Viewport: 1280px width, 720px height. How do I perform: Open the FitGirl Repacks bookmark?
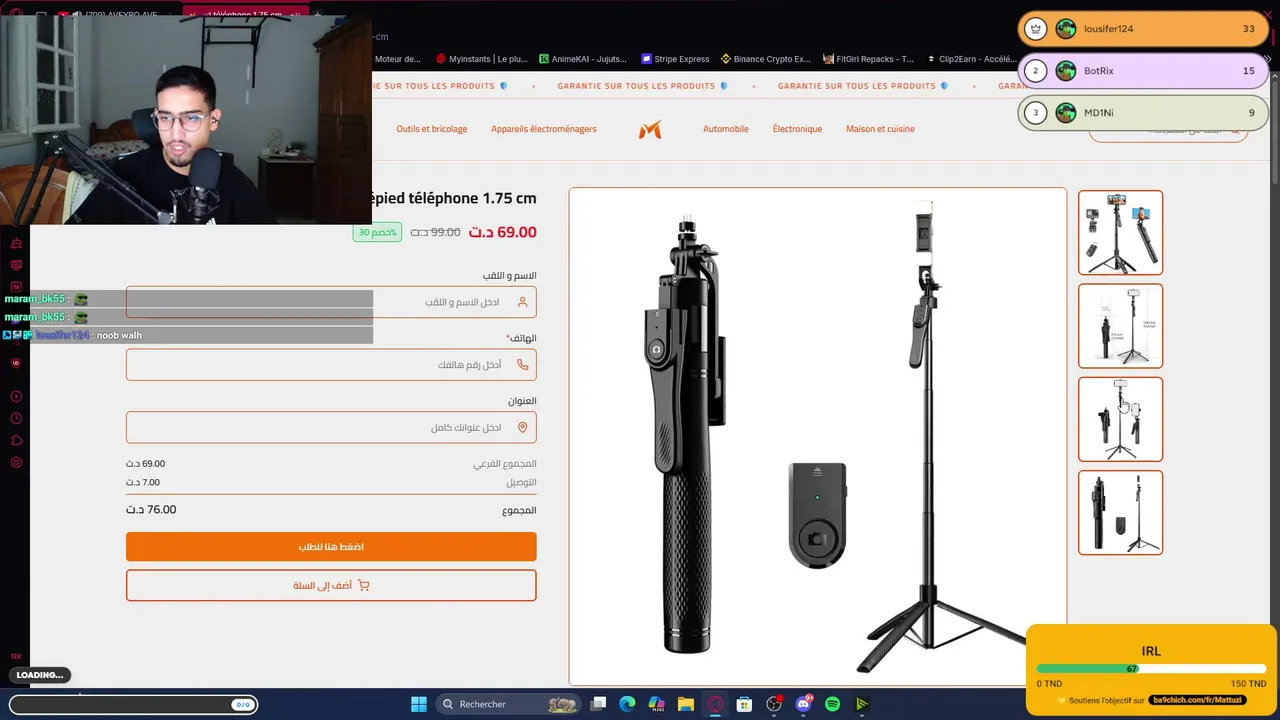[x=868, y=59]
